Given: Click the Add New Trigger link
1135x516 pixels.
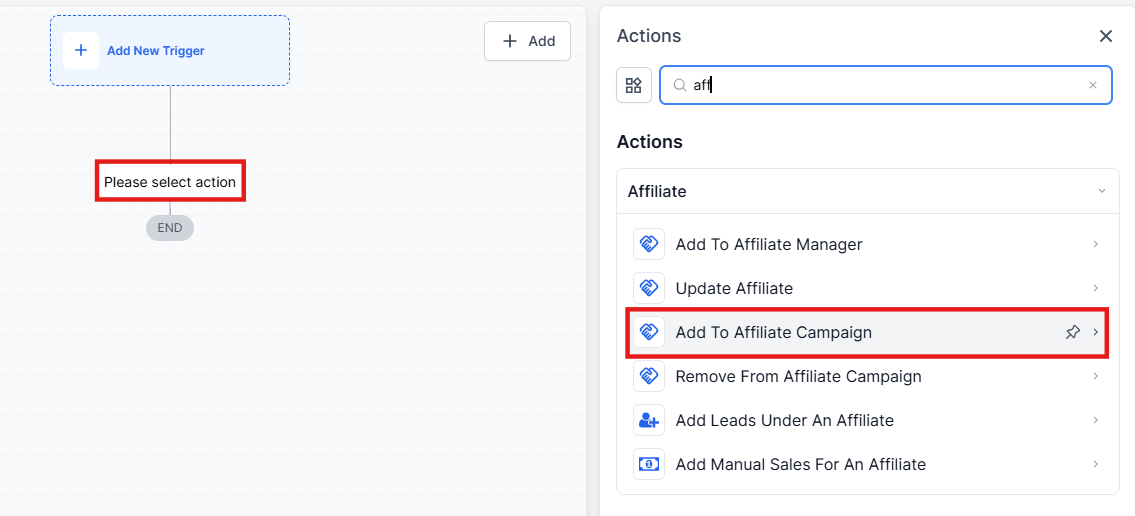Looking at the screenshot, I should (156, 50).
